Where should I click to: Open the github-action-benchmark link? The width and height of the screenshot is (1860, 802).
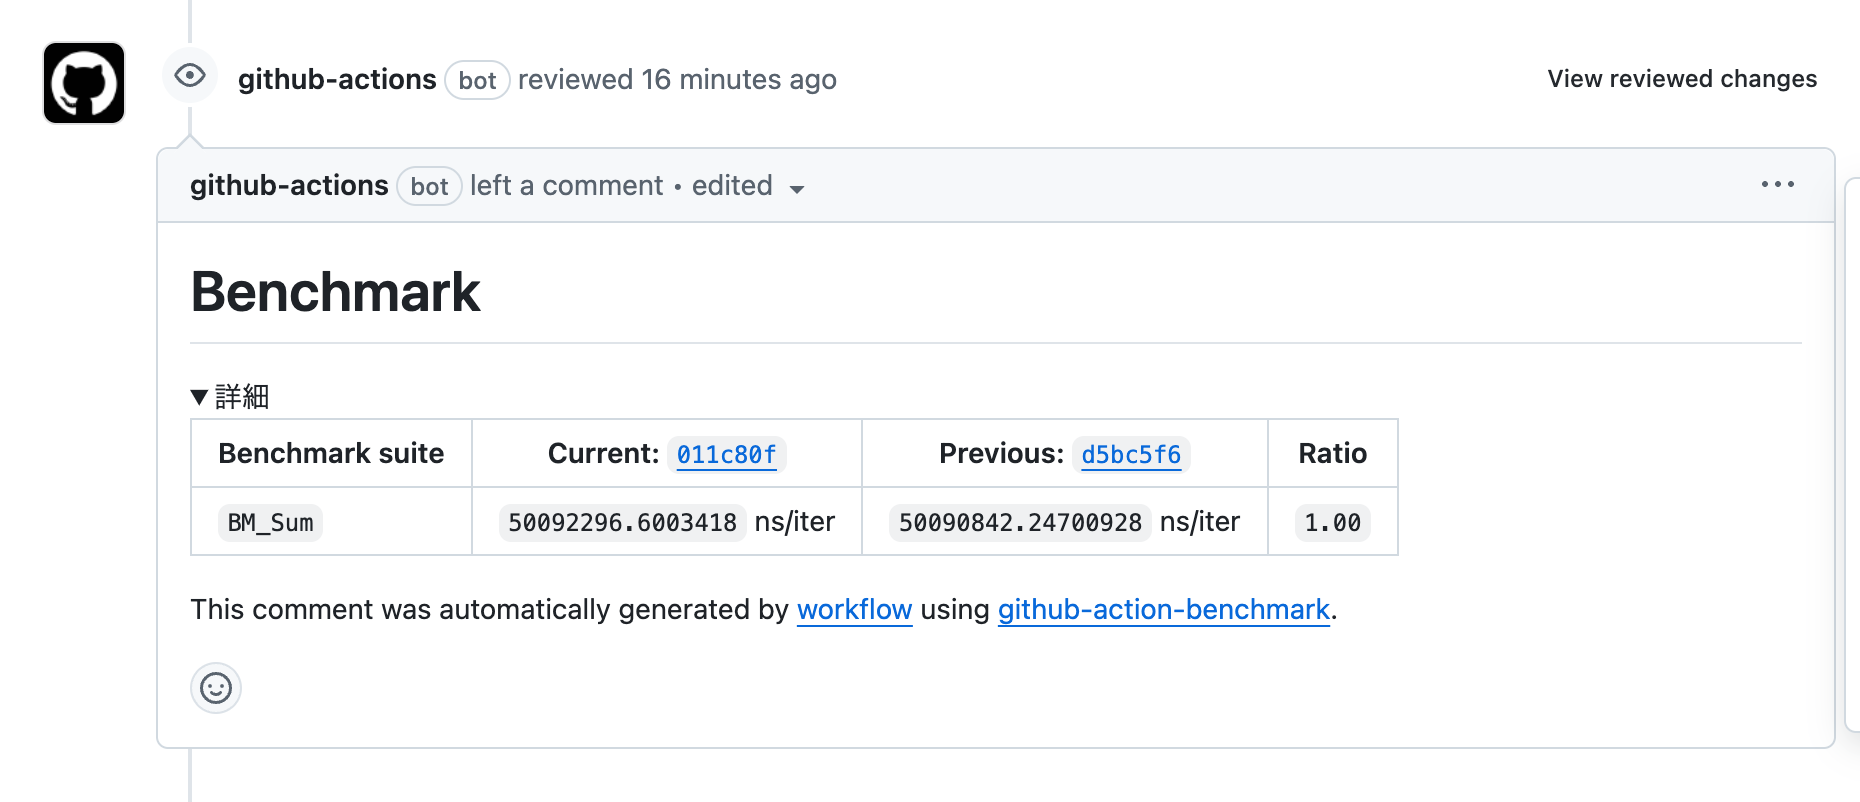pos(1164,609)
